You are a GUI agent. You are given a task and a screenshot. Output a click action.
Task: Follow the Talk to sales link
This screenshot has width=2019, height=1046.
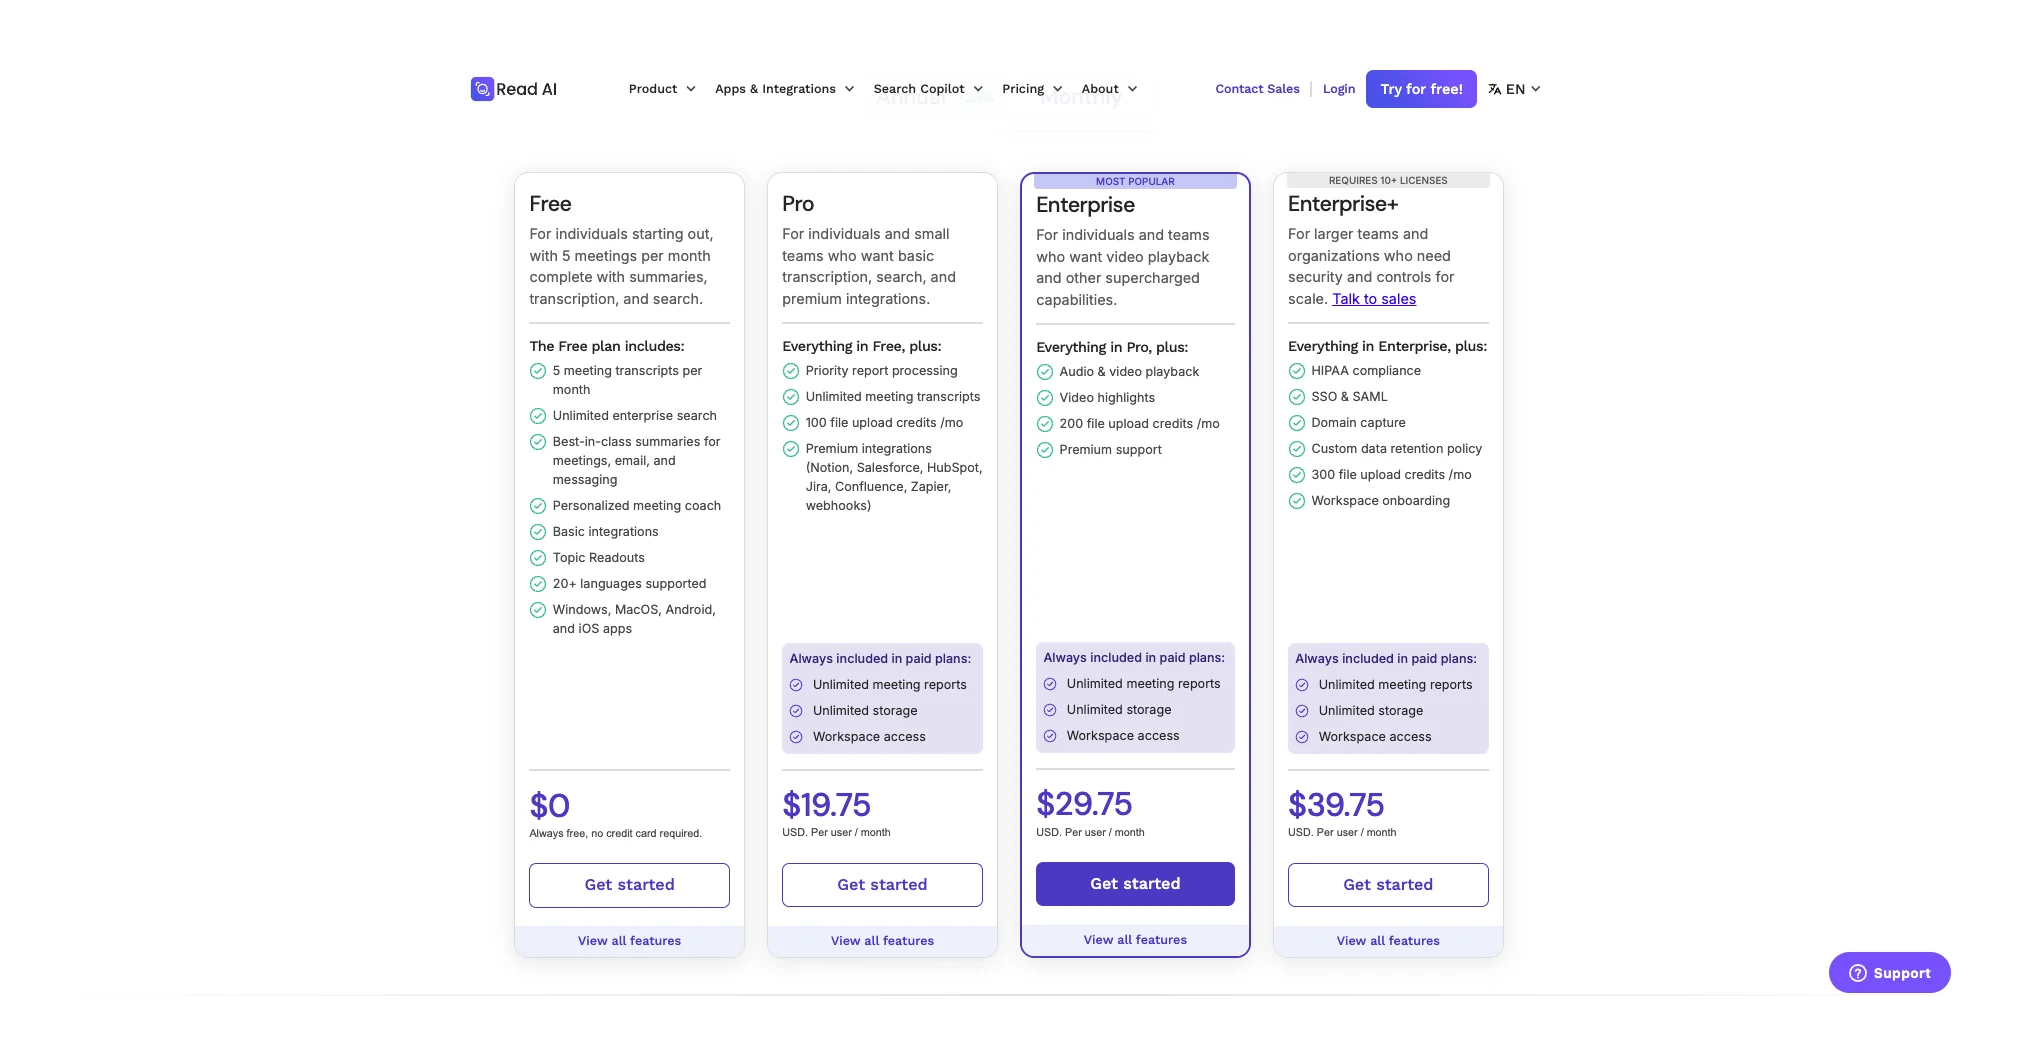(x=1373, y=299)
